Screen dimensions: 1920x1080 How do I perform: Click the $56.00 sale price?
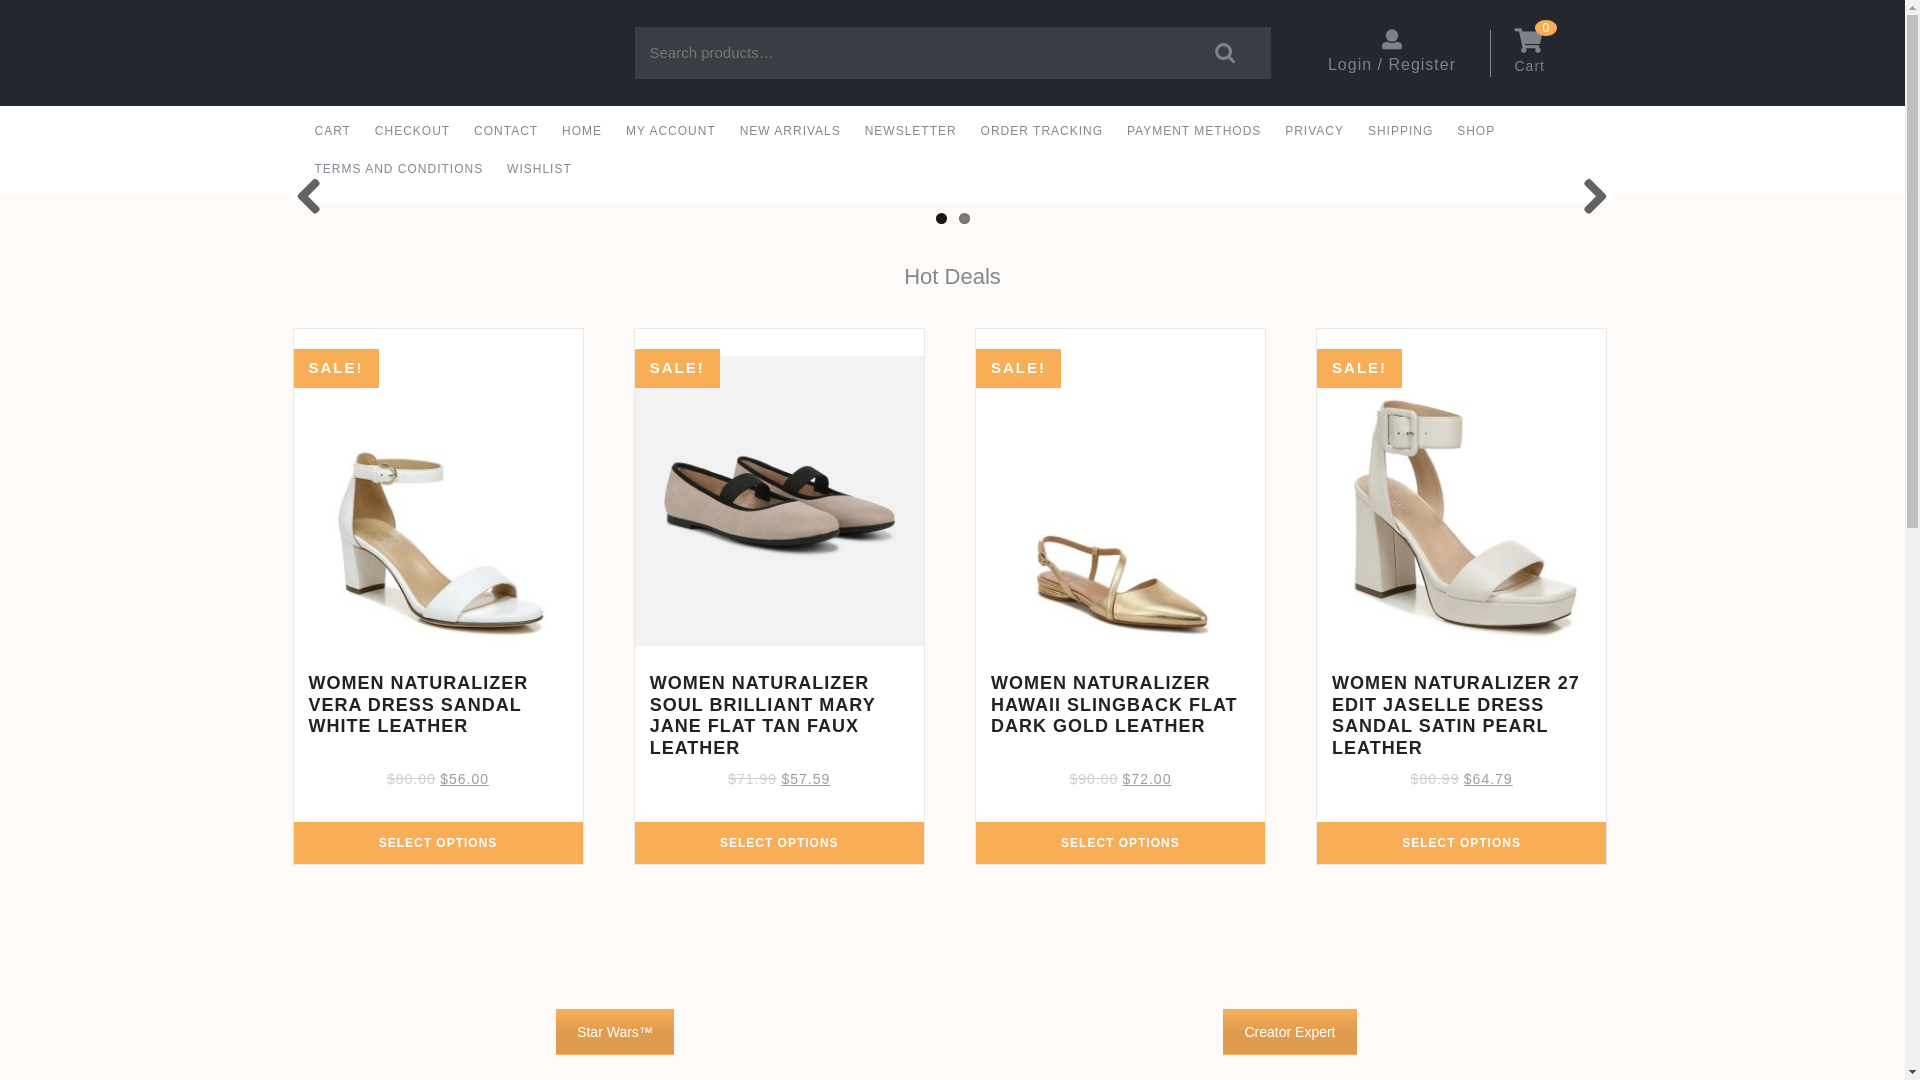[x=464, y=779]
